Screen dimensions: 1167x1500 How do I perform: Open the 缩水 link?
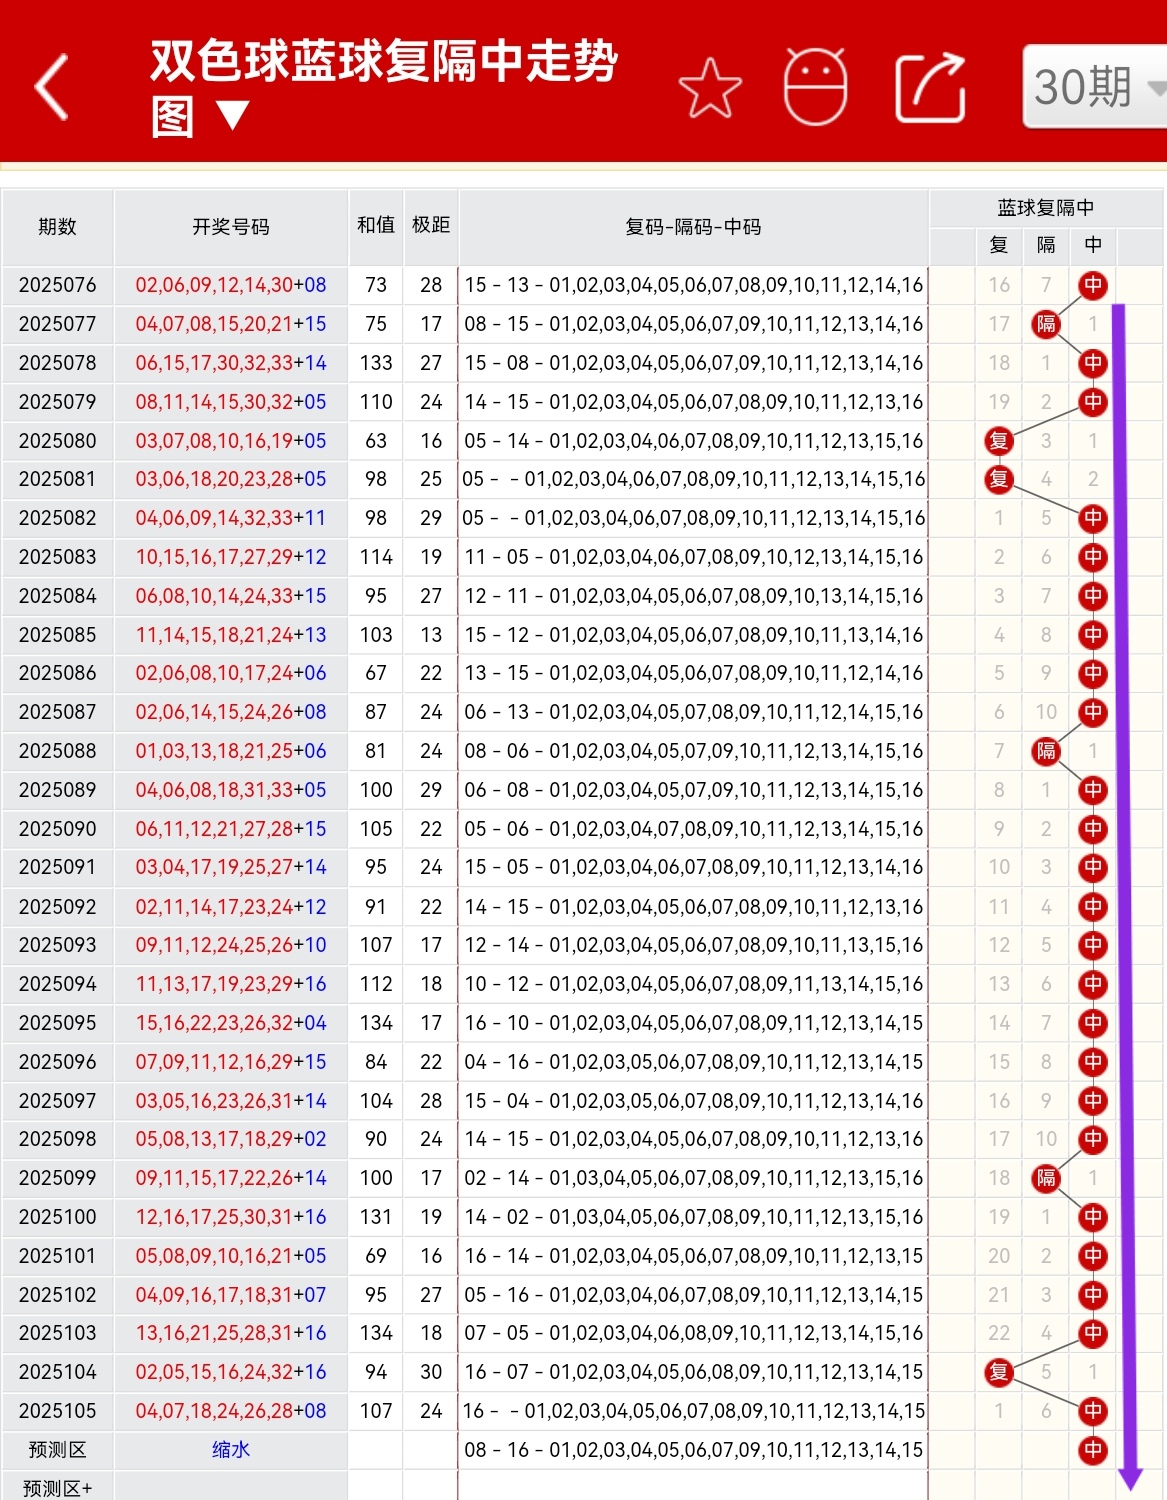[230, 1450]
